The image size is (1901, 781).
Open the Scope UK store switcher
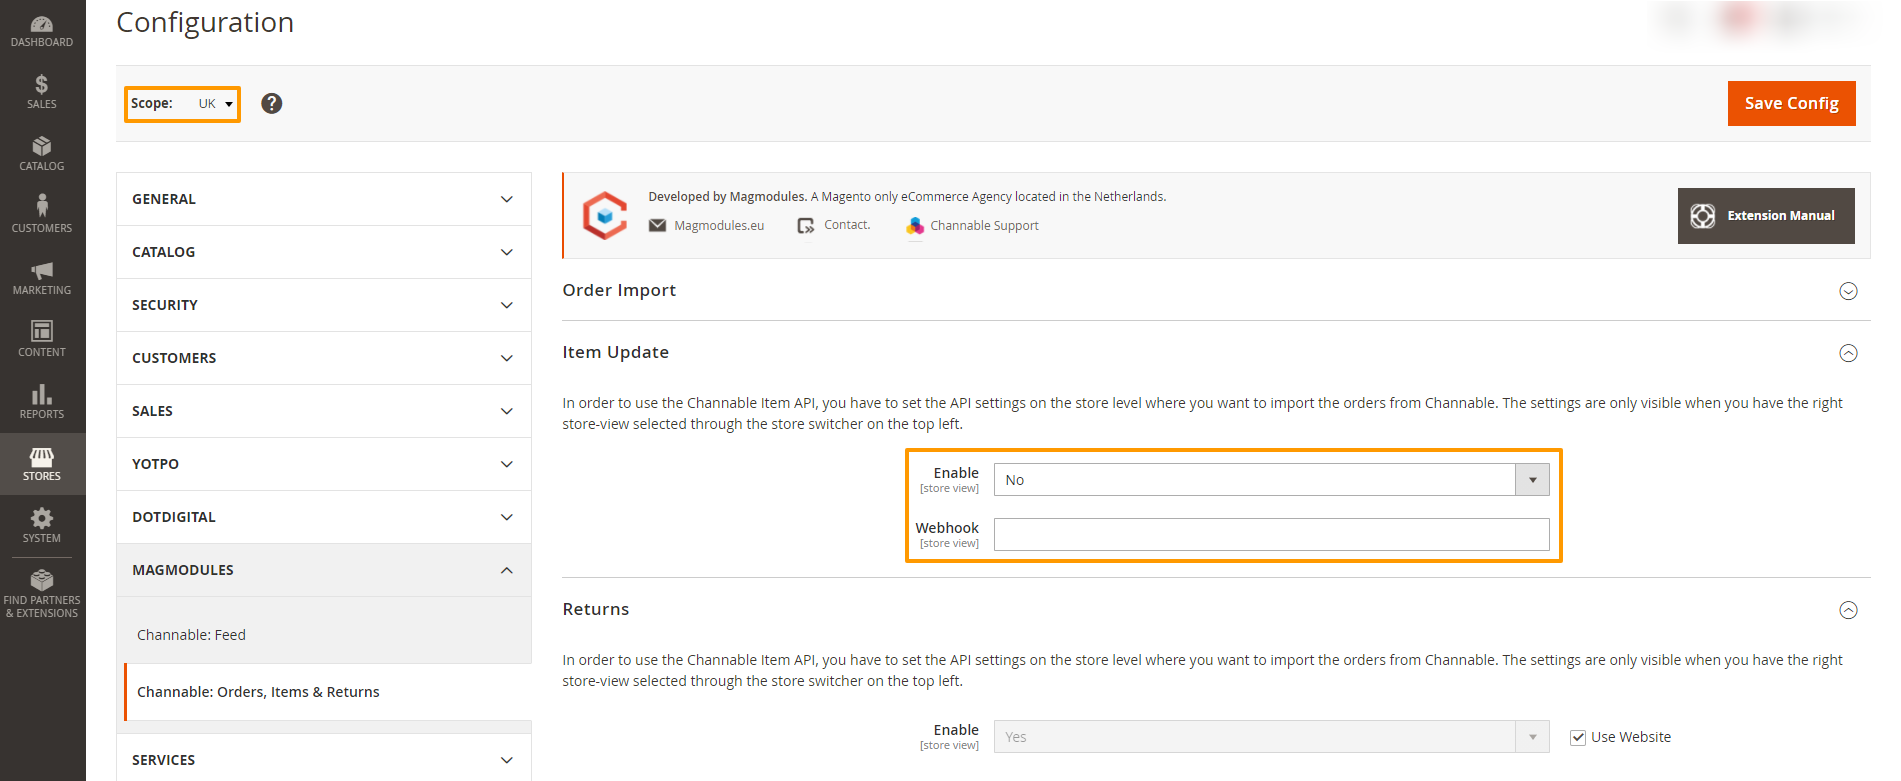pyautogui.click(x=215, y=103)
